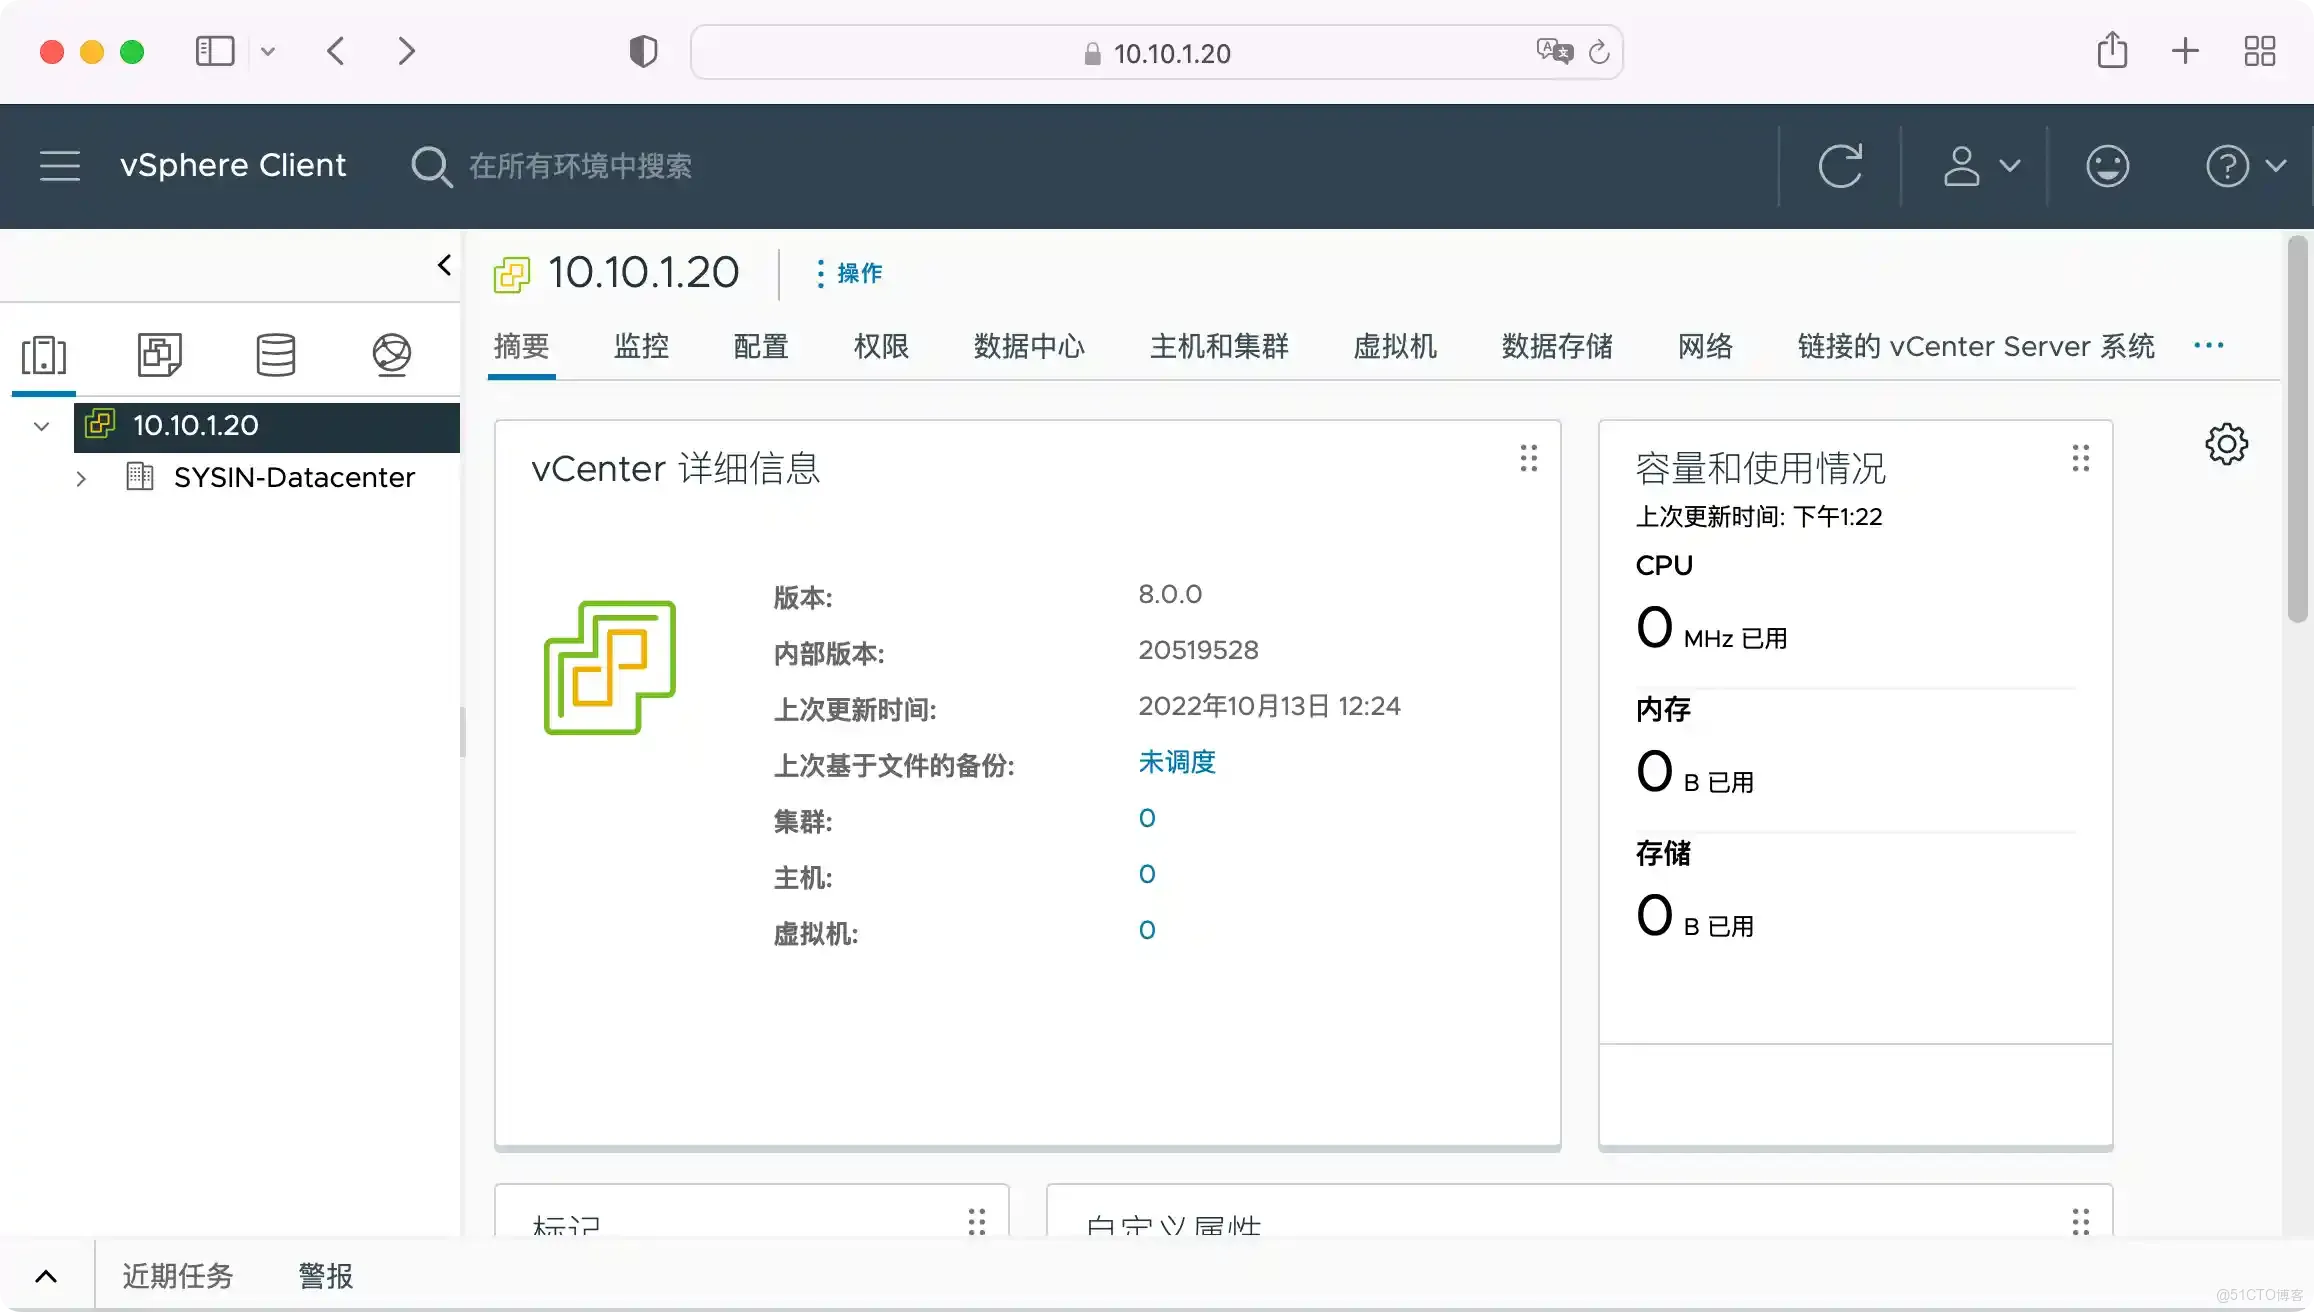Click the Safari share icon
Image resolution: width=2314 pixels, height=1312 pixels.
click(x=2112, y=51)
